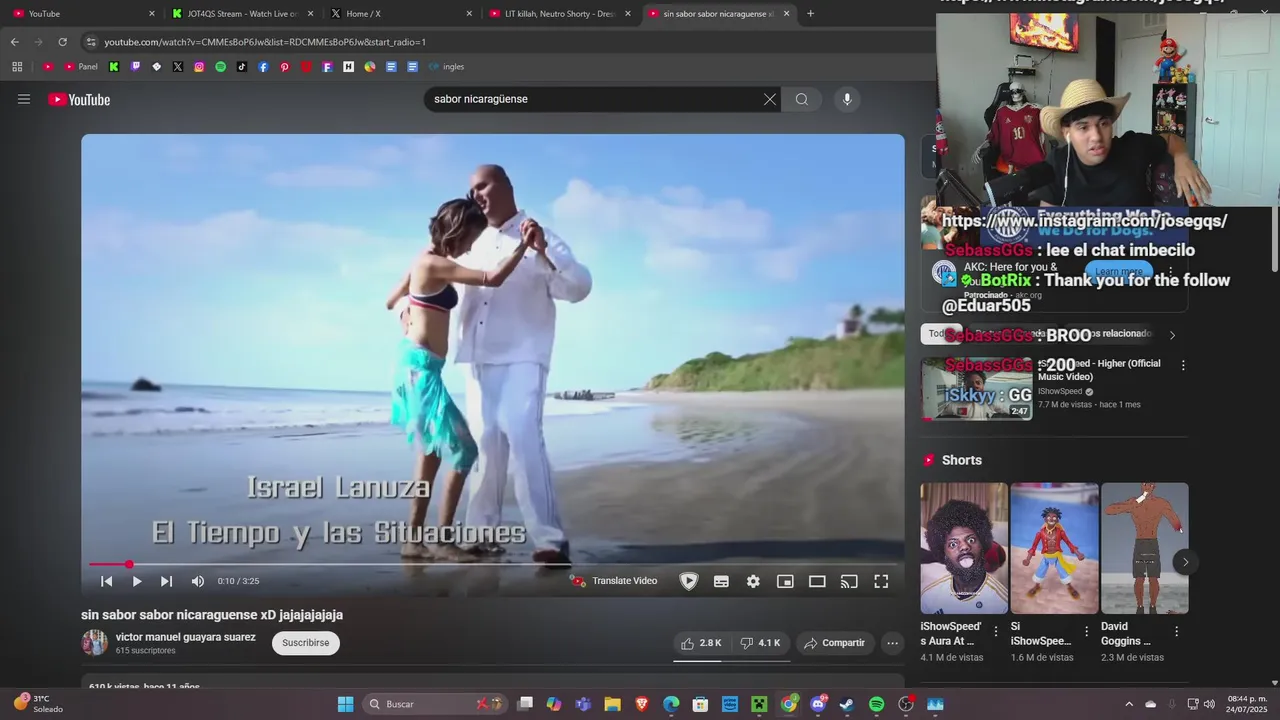Open the apps grid in bookmarks bar

17,67
